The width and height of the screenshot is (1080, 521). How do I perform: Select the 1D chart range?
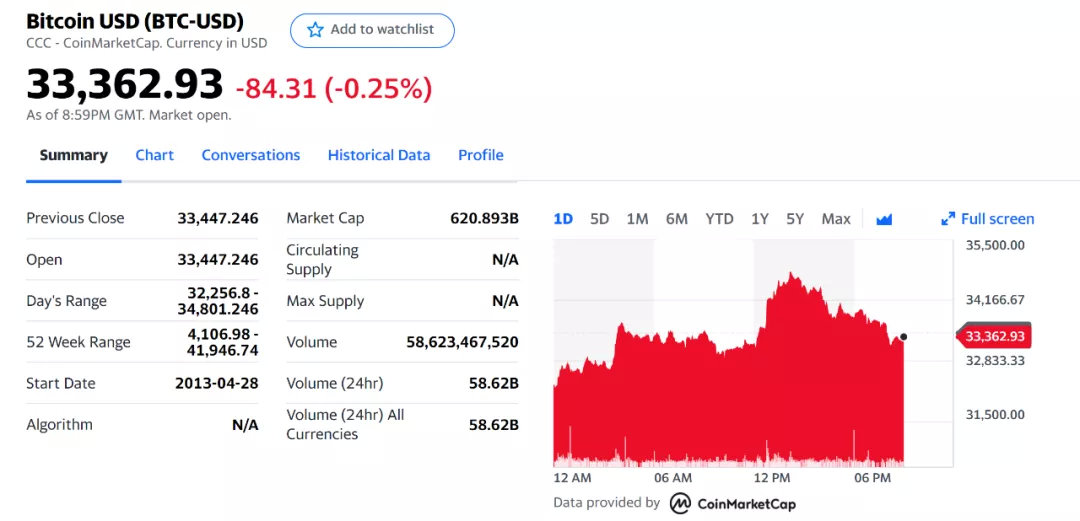point(563,219)
